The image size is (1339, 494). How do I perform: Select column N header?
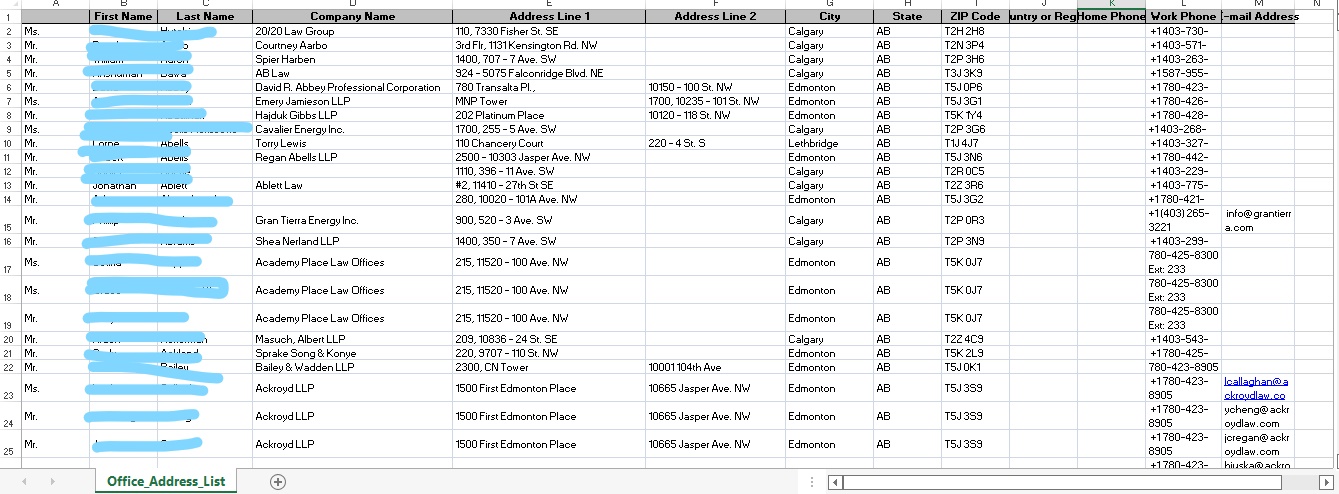[1316, 4]
